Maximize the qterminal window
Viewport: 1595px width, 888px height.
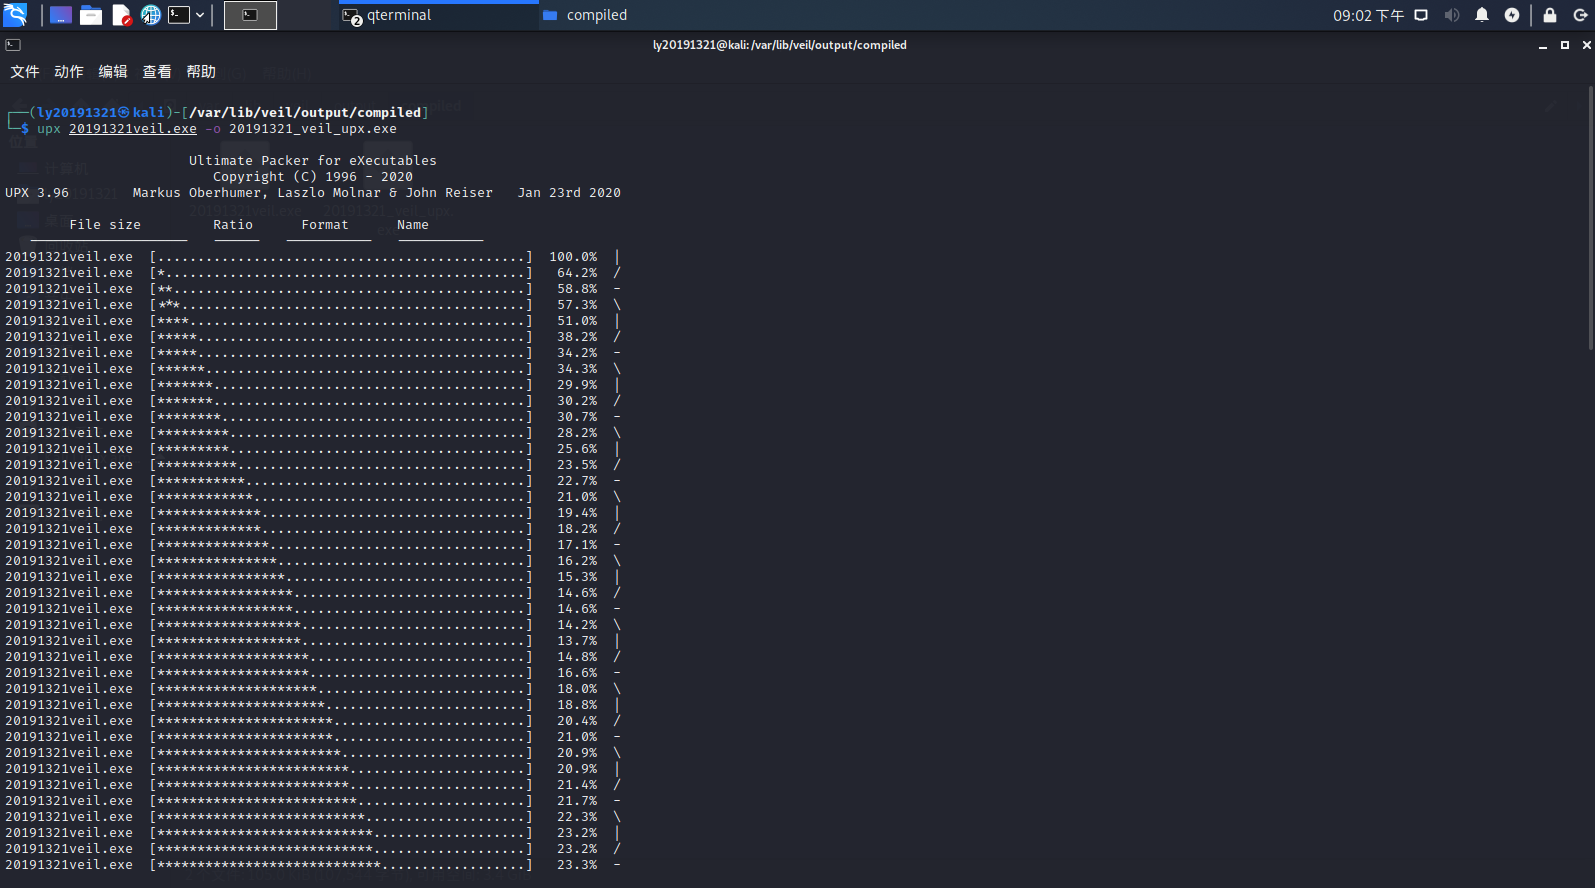[x=1565, y=45]
